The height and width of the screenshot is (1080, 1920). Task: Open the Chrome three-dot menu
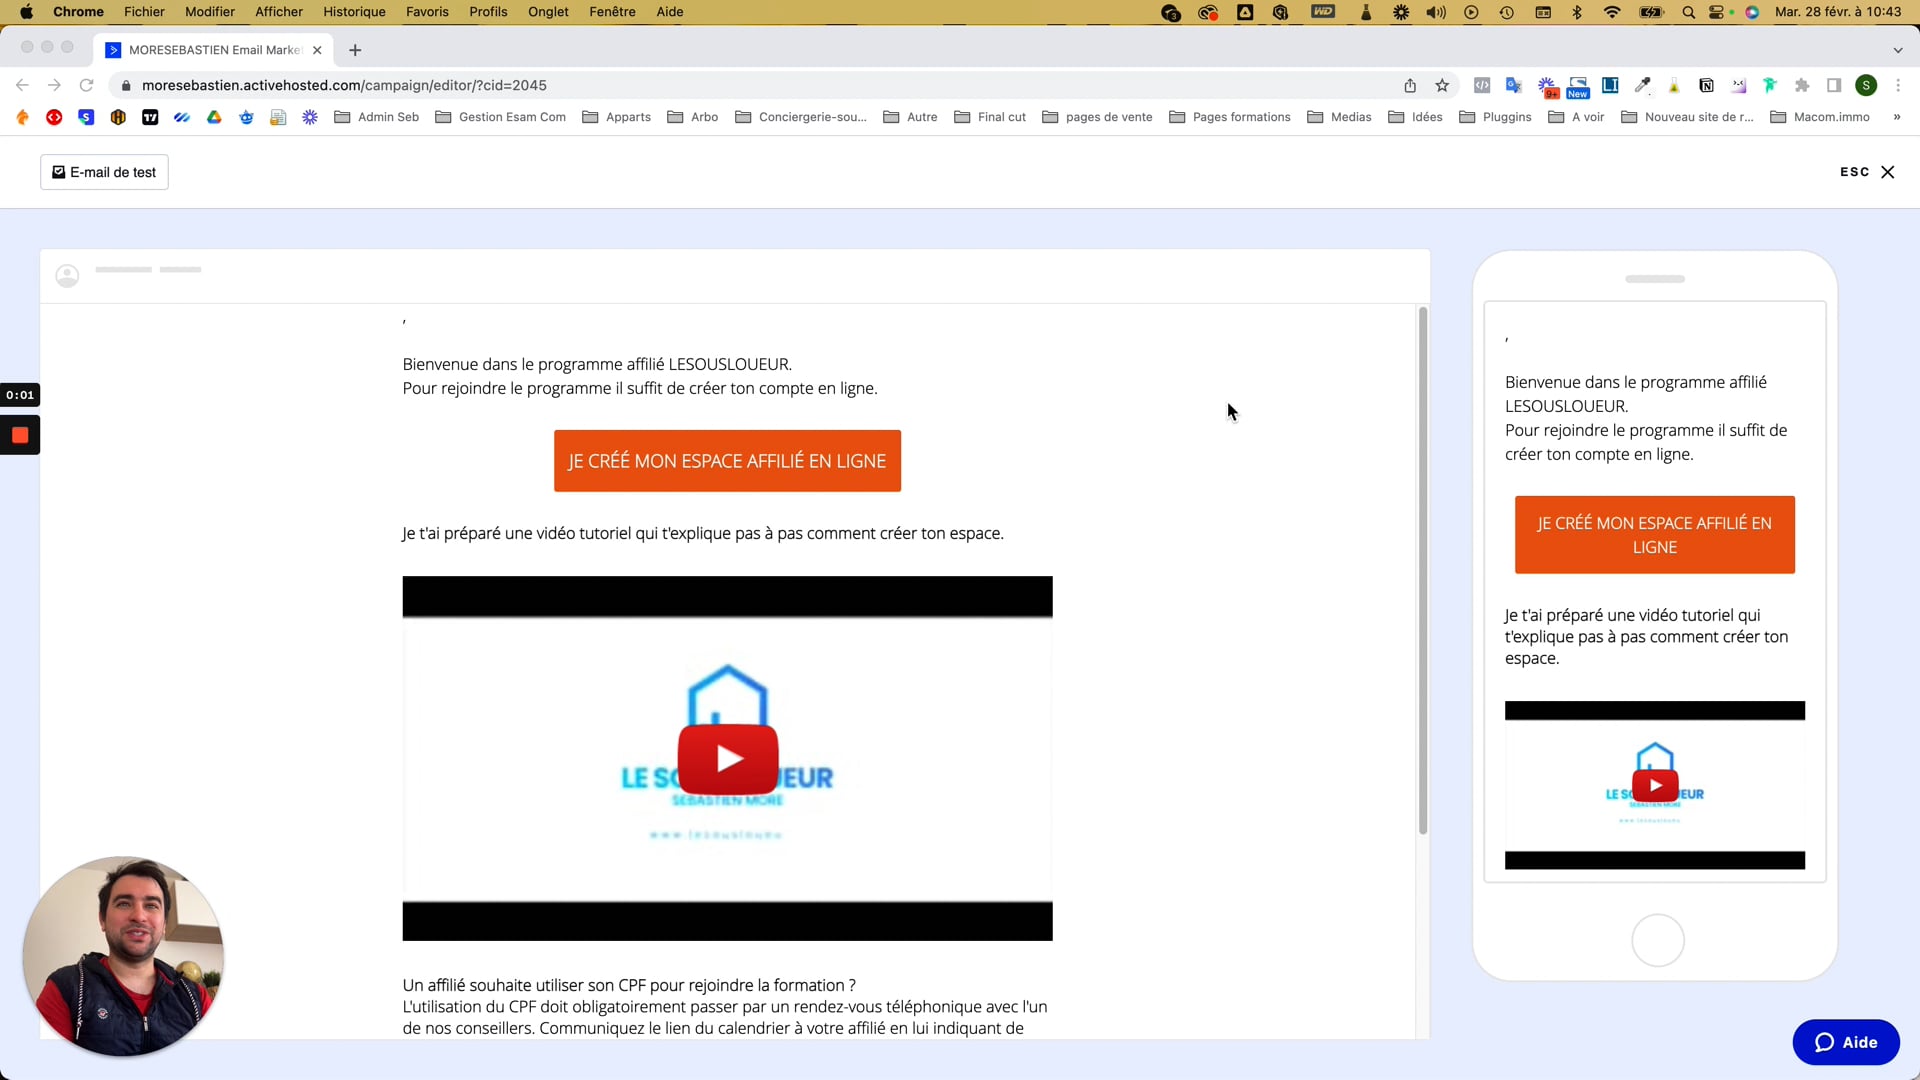pyautogui.click(x=1898, y=86)
